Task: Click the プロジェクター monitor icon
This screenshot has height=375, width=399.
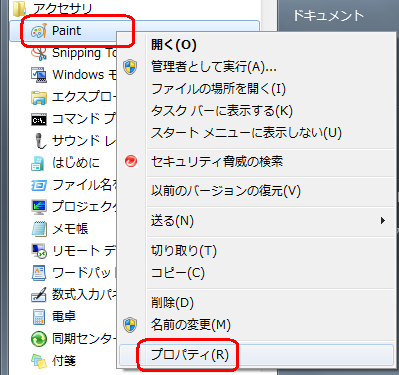Action: tap(39, 207)
